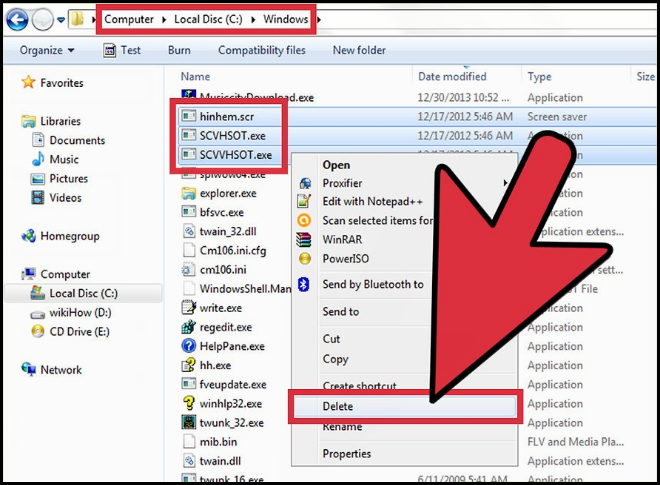Open the Organize dropdown menu
This screenshot has height=485, width=660.
47,50
